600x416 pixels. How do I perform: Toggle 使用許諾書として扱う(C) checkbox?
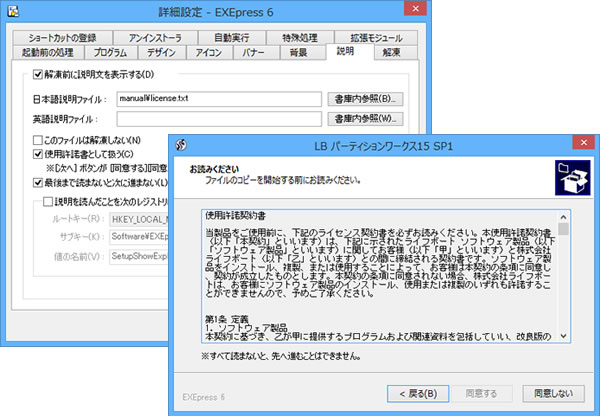[x=38, y=154]
